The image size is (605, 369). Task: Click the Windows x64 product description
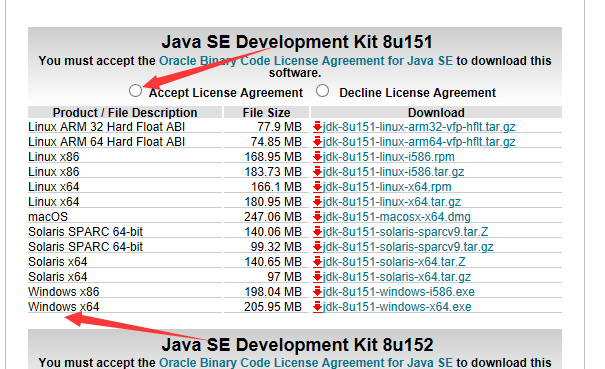click(64, 307)
